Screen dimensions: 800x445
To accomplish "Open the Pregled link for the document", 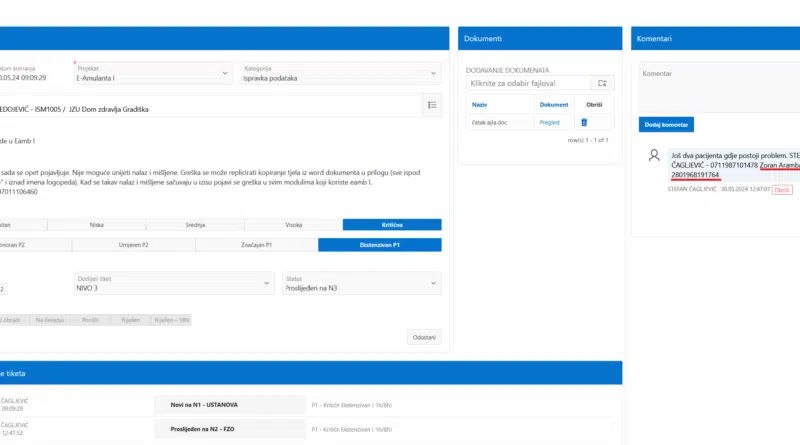I will click(550, 122).
